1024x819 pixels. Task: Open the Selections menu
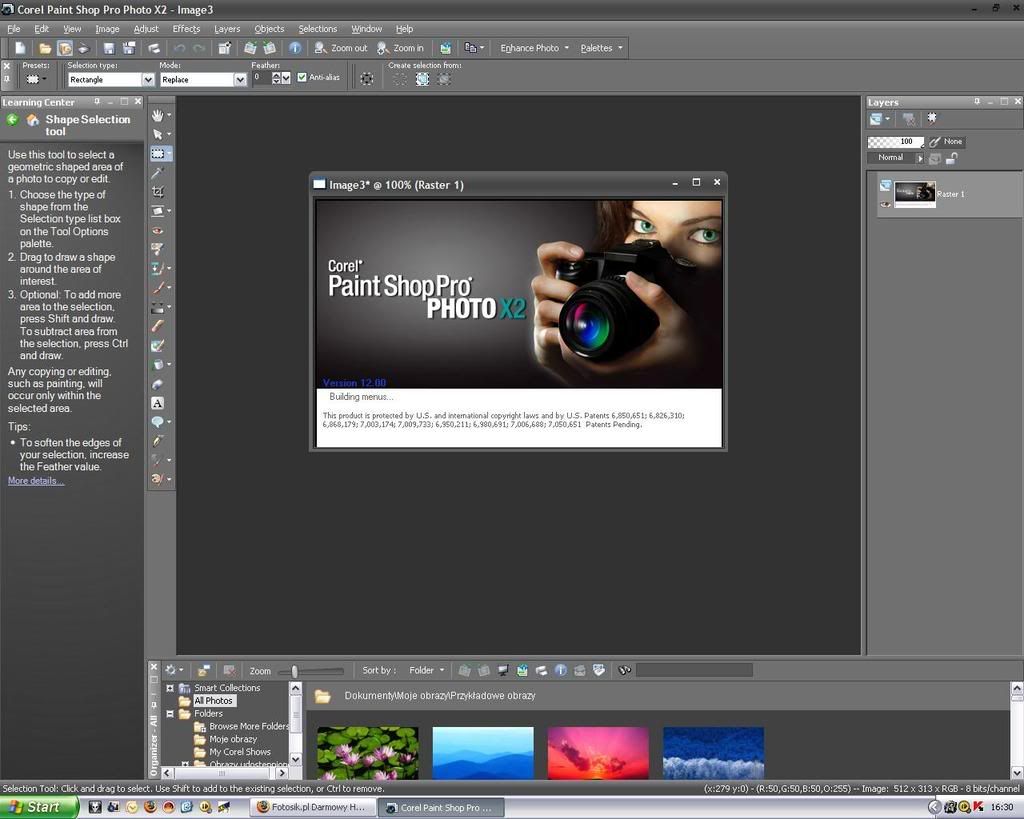pos(317,29)
